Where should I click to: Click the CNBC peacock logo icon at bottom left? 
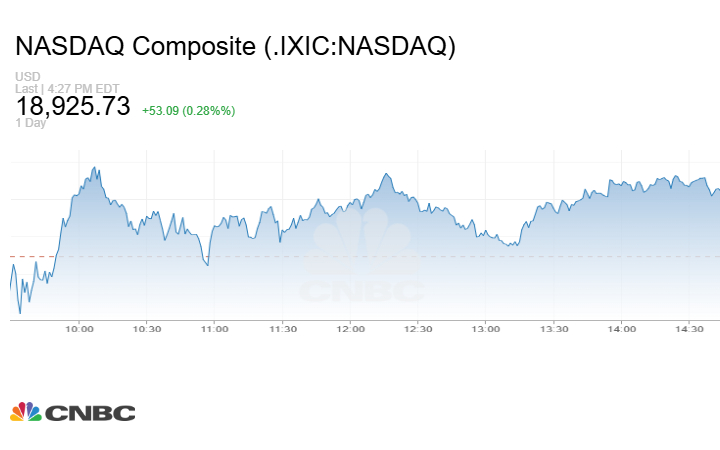coord(25,412)
